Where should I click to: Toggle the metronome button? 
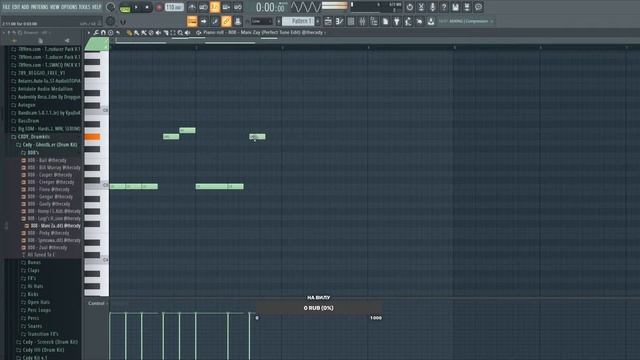[192, 7]
